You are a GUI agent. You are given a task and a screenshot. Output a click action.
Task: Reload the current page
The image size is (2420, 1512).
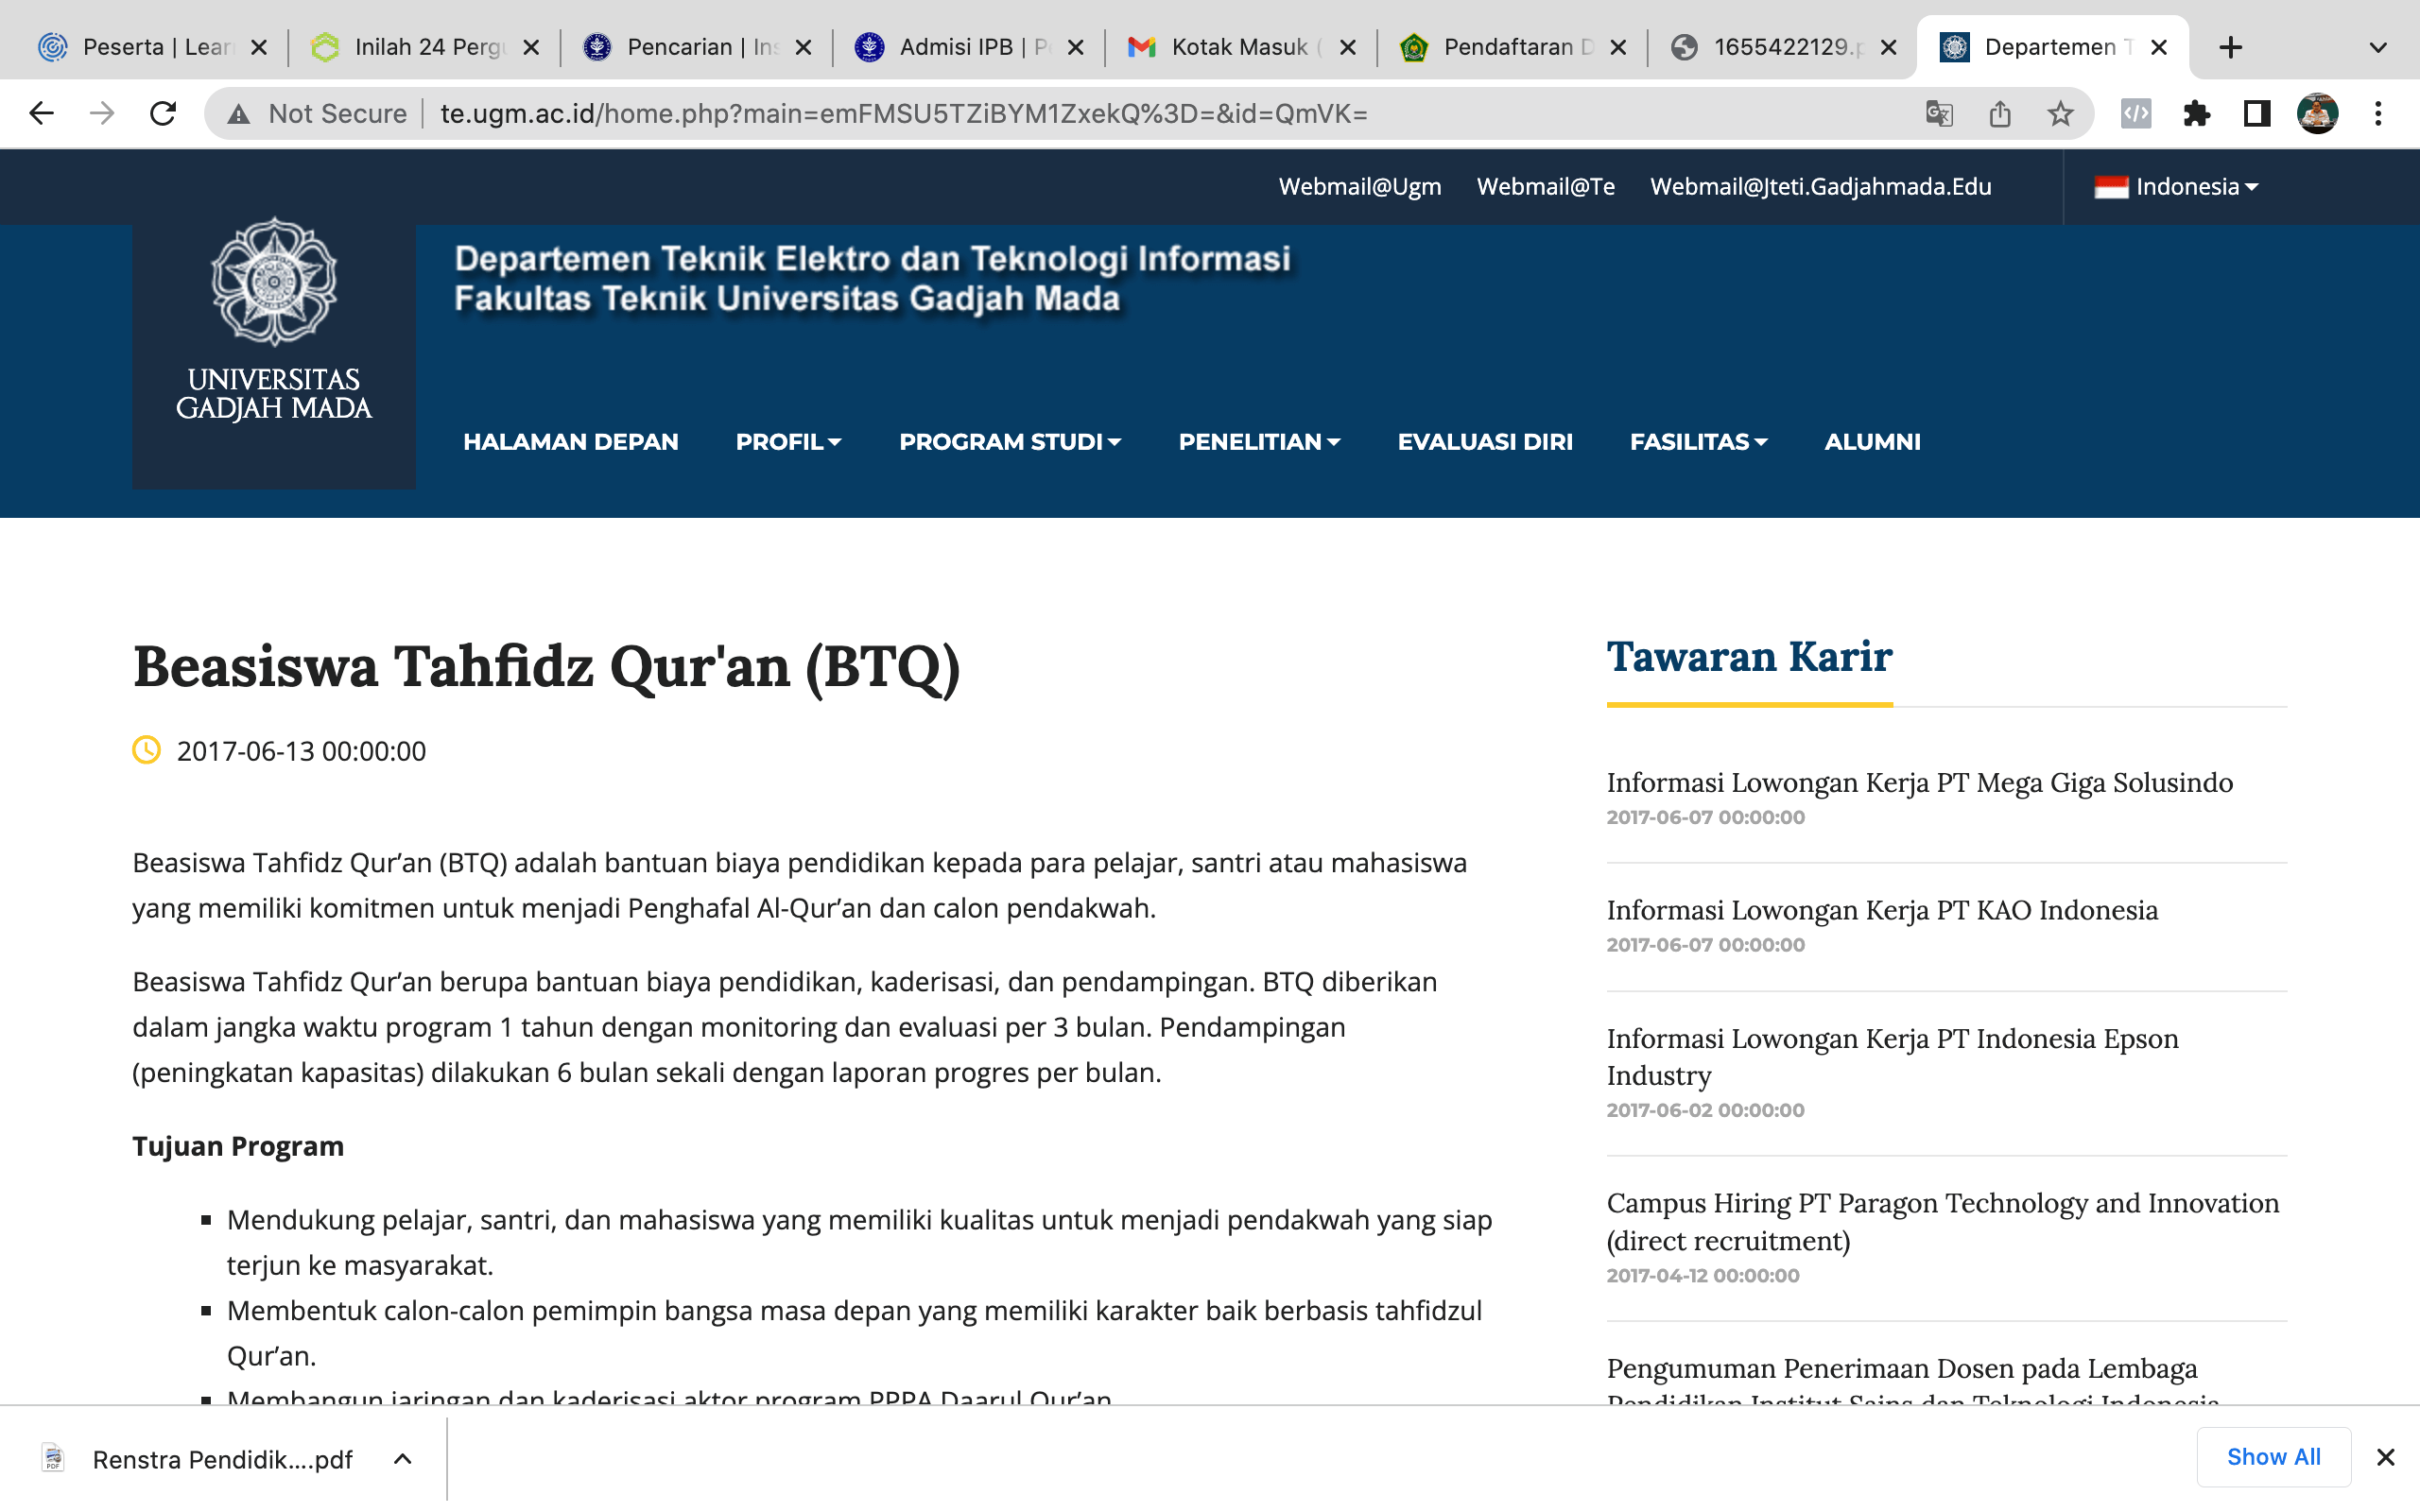coord(163,113)
